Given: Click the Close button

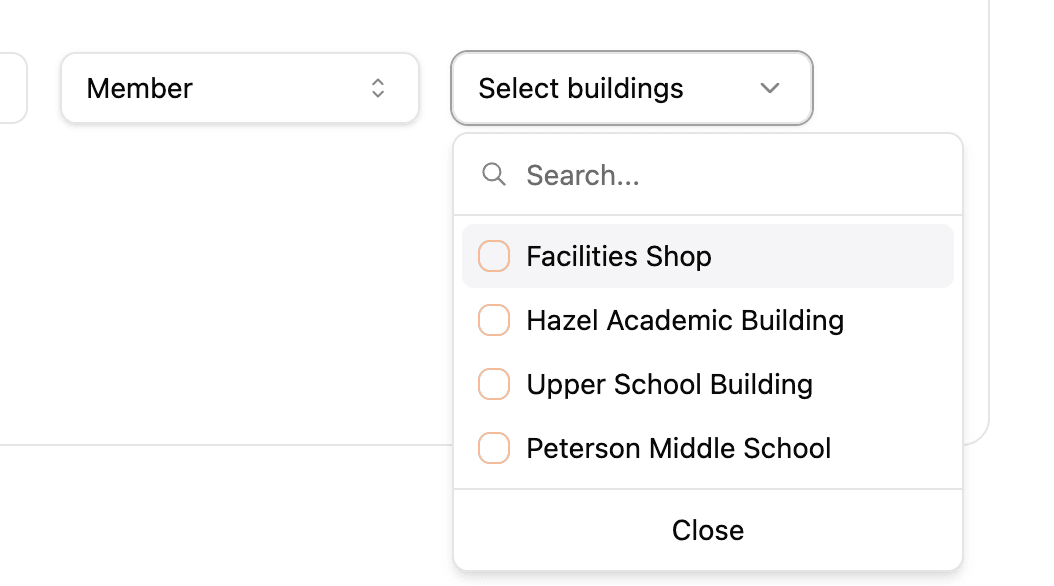Looking at the screenshot, I should 708,530.
